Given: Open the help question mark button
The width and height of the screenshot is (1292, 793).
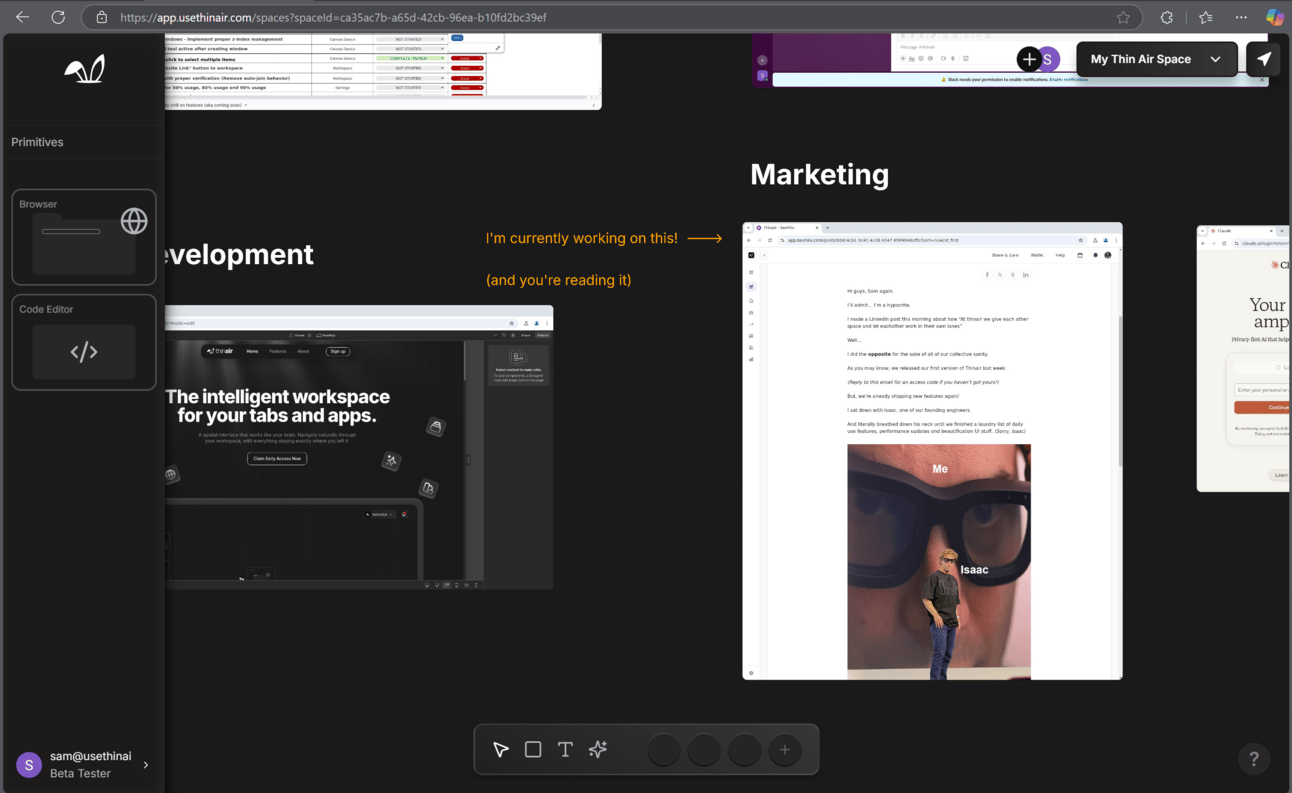Looking at the screenshot, I should coord(1254,759).
